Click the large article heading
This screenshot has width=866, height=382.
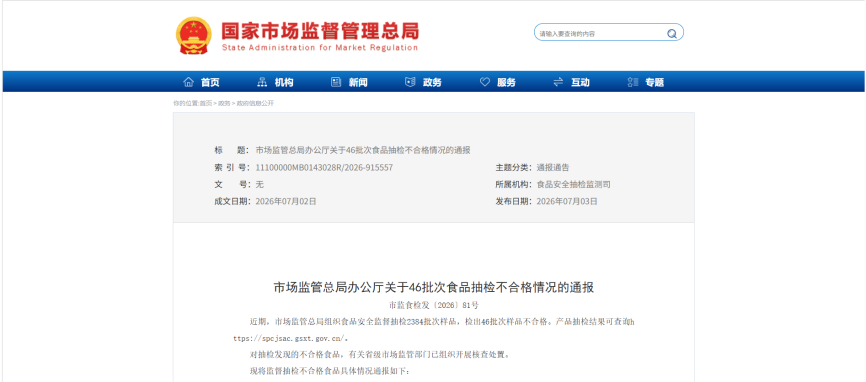pos(434,287)
